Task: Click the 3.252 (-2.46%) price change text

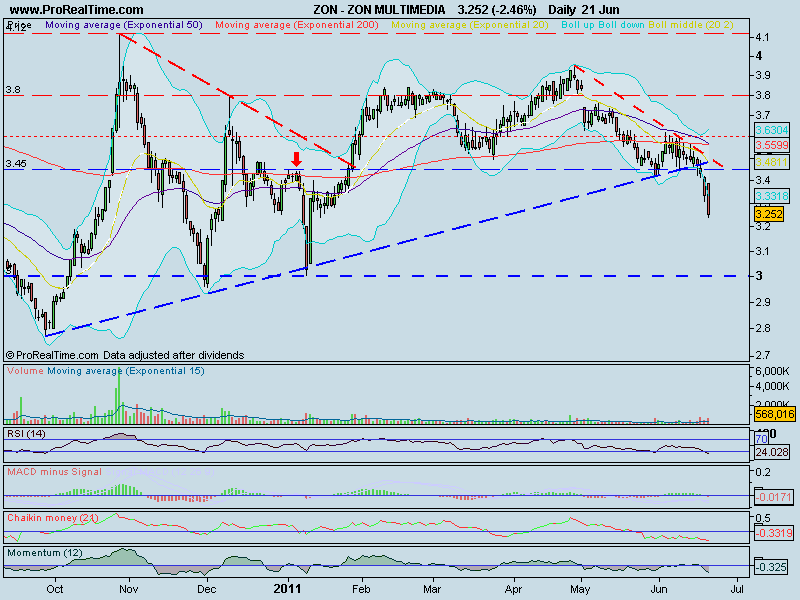Action: (x=496, y=10)
